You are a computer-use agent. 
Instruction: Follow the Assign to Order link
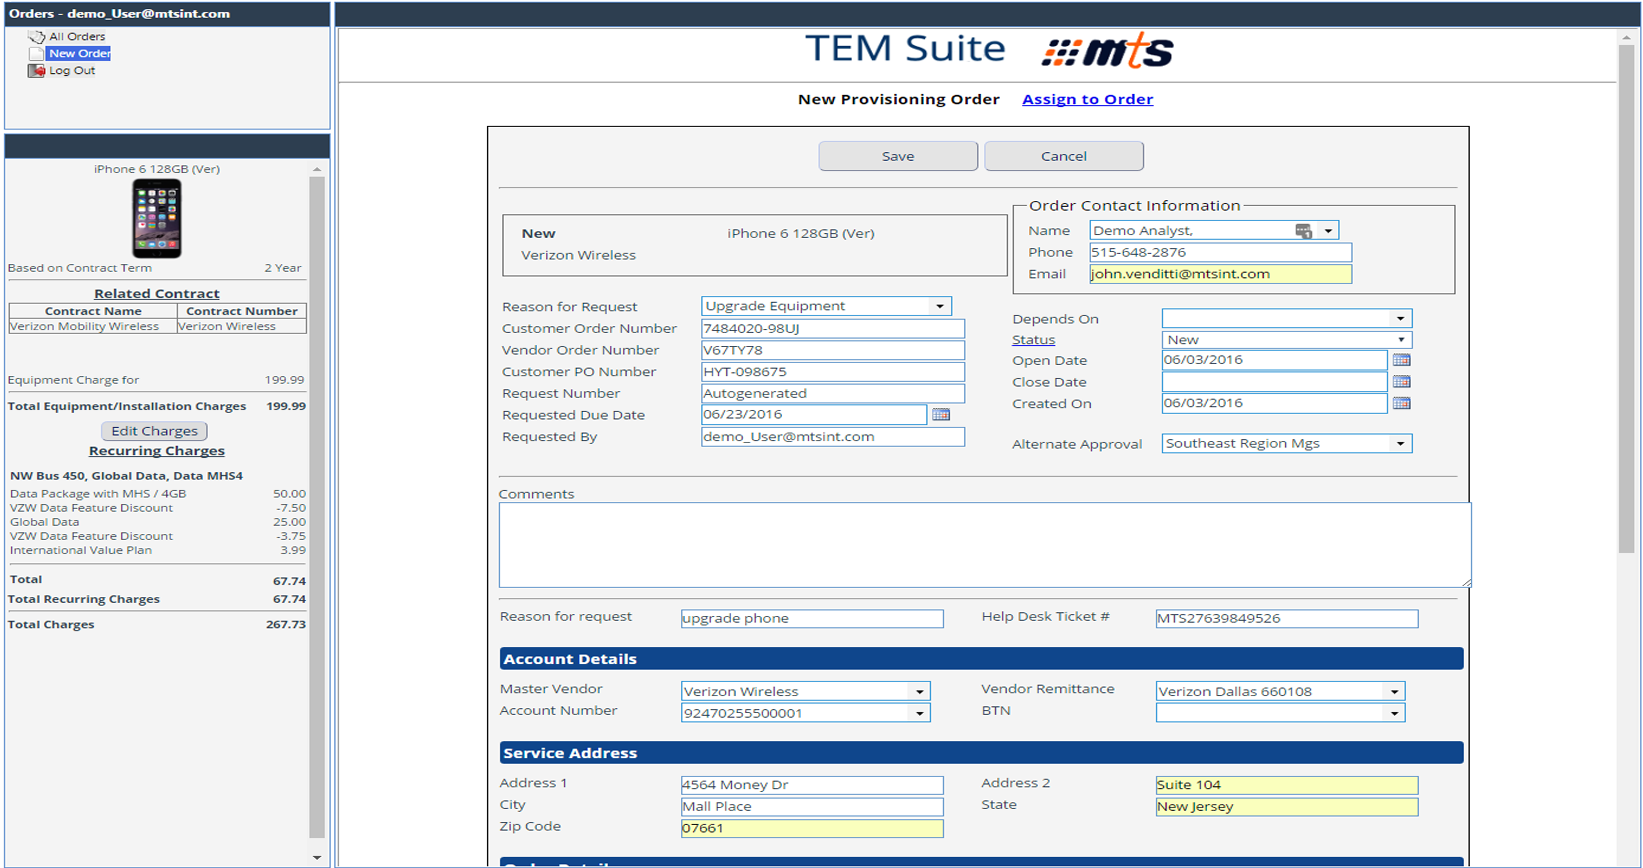pos(1087,99)
